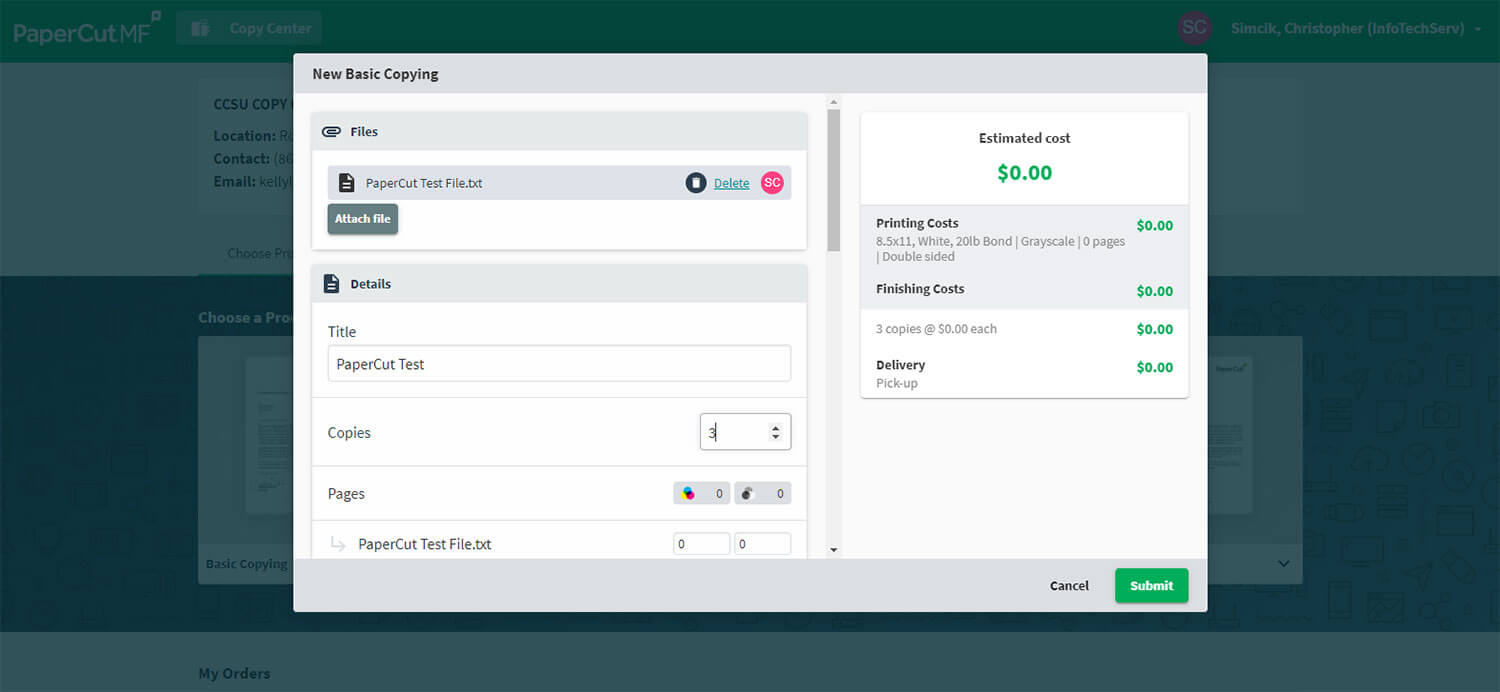Viewport: 1500px width, 692px height.
Task: Submit the Basic Copying order
Action: (1151, 586)
